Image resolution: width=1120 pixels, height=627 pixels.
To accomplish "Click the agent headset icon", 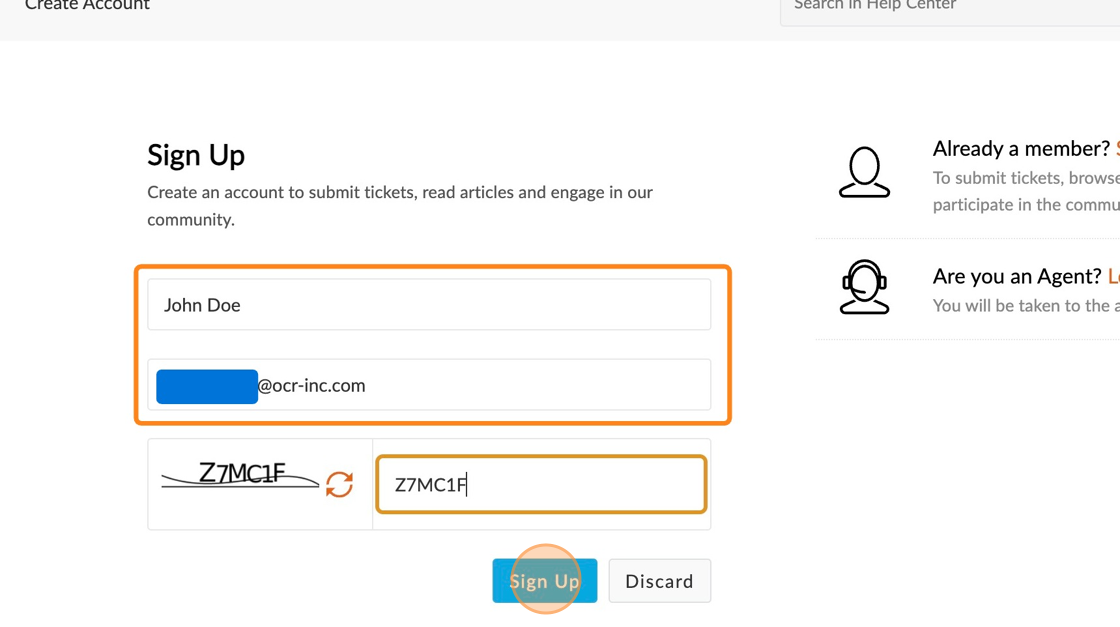I will pyautogui.click(x=864, y=287).
